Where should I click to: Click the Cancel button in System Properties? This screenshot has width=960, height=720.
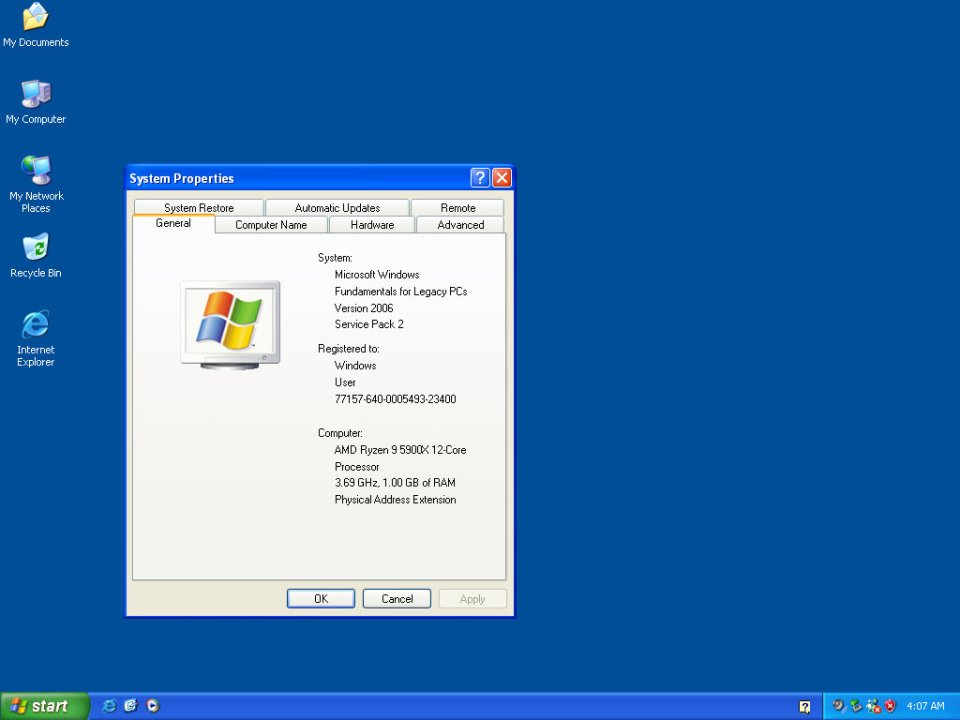(397, 599)
